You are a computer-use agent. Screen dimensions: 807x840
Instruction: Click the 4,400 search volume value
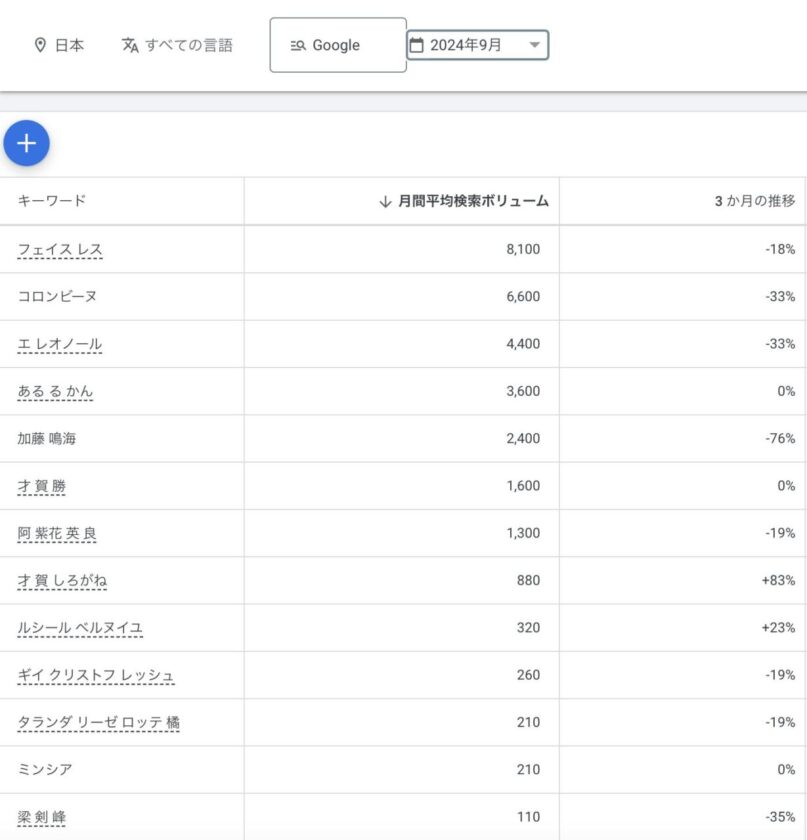523,343
